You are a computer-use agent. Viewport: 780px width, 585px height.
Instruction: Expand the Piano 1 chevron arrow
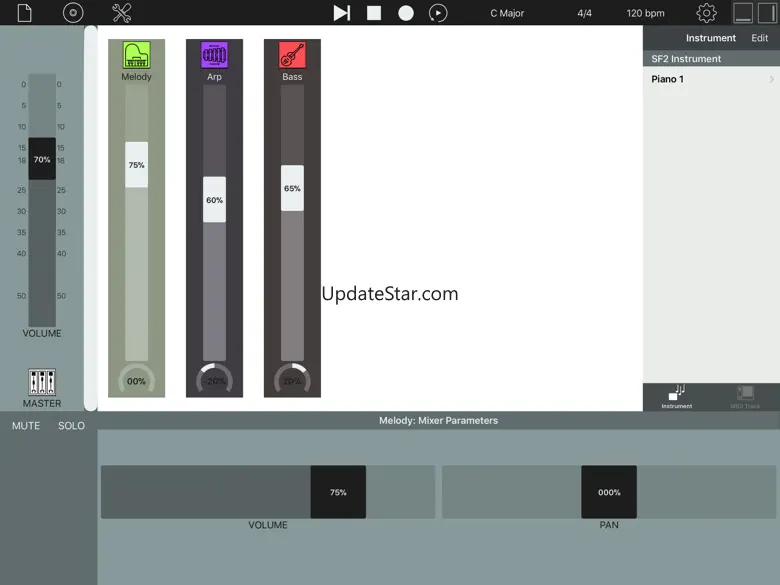772,79
